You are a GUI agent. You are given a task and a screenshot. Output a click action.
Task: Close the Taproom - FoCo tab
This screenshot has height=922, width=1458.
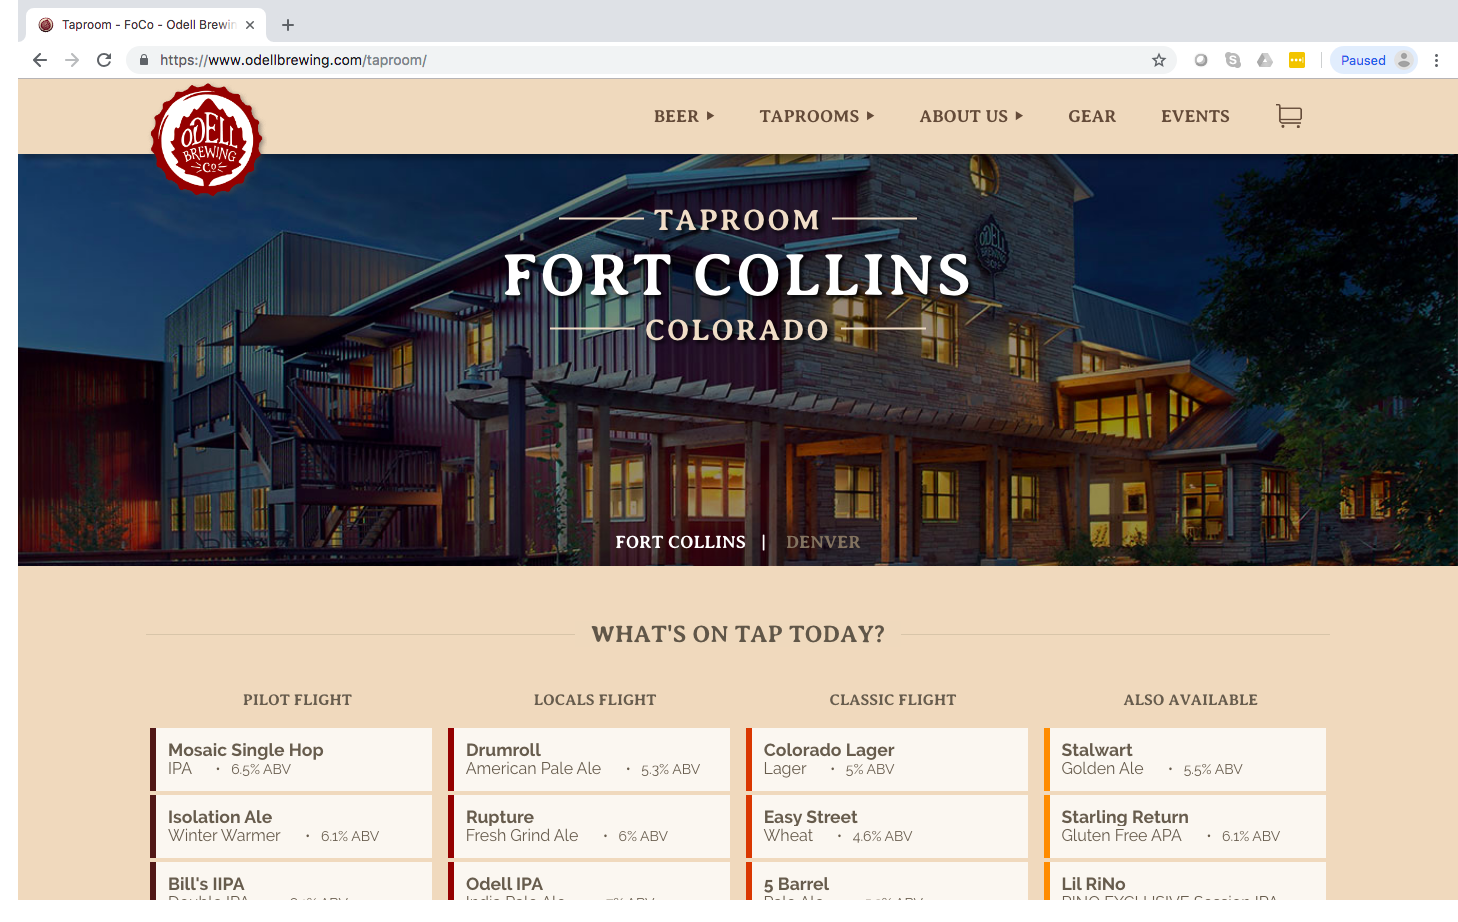(x=250, y=25)
